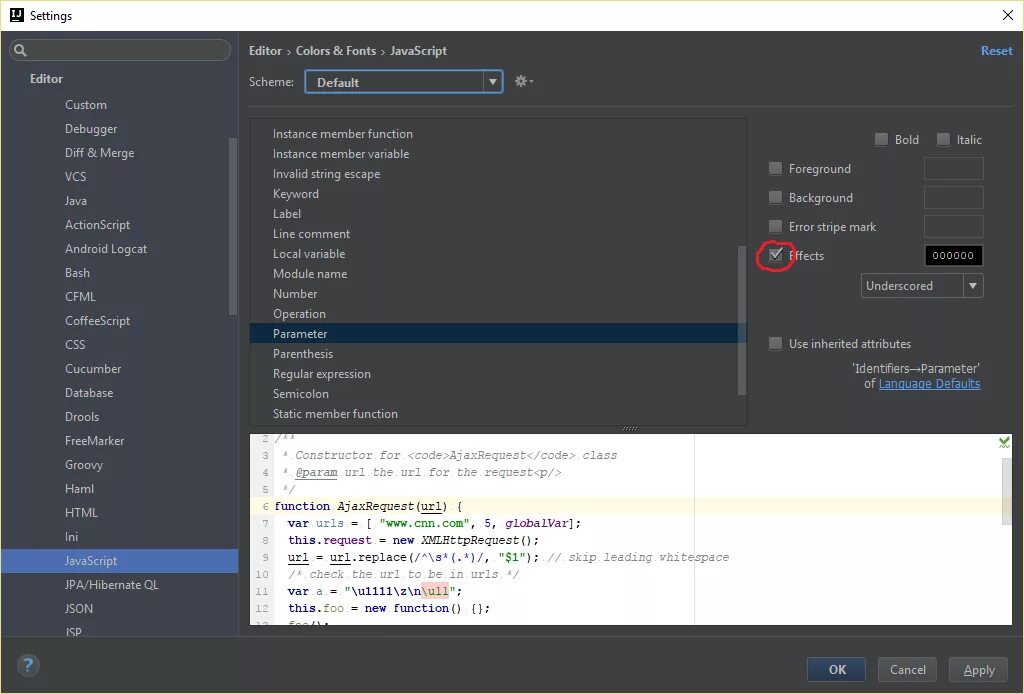Open the scheme gear actions menu

point(524,82)
